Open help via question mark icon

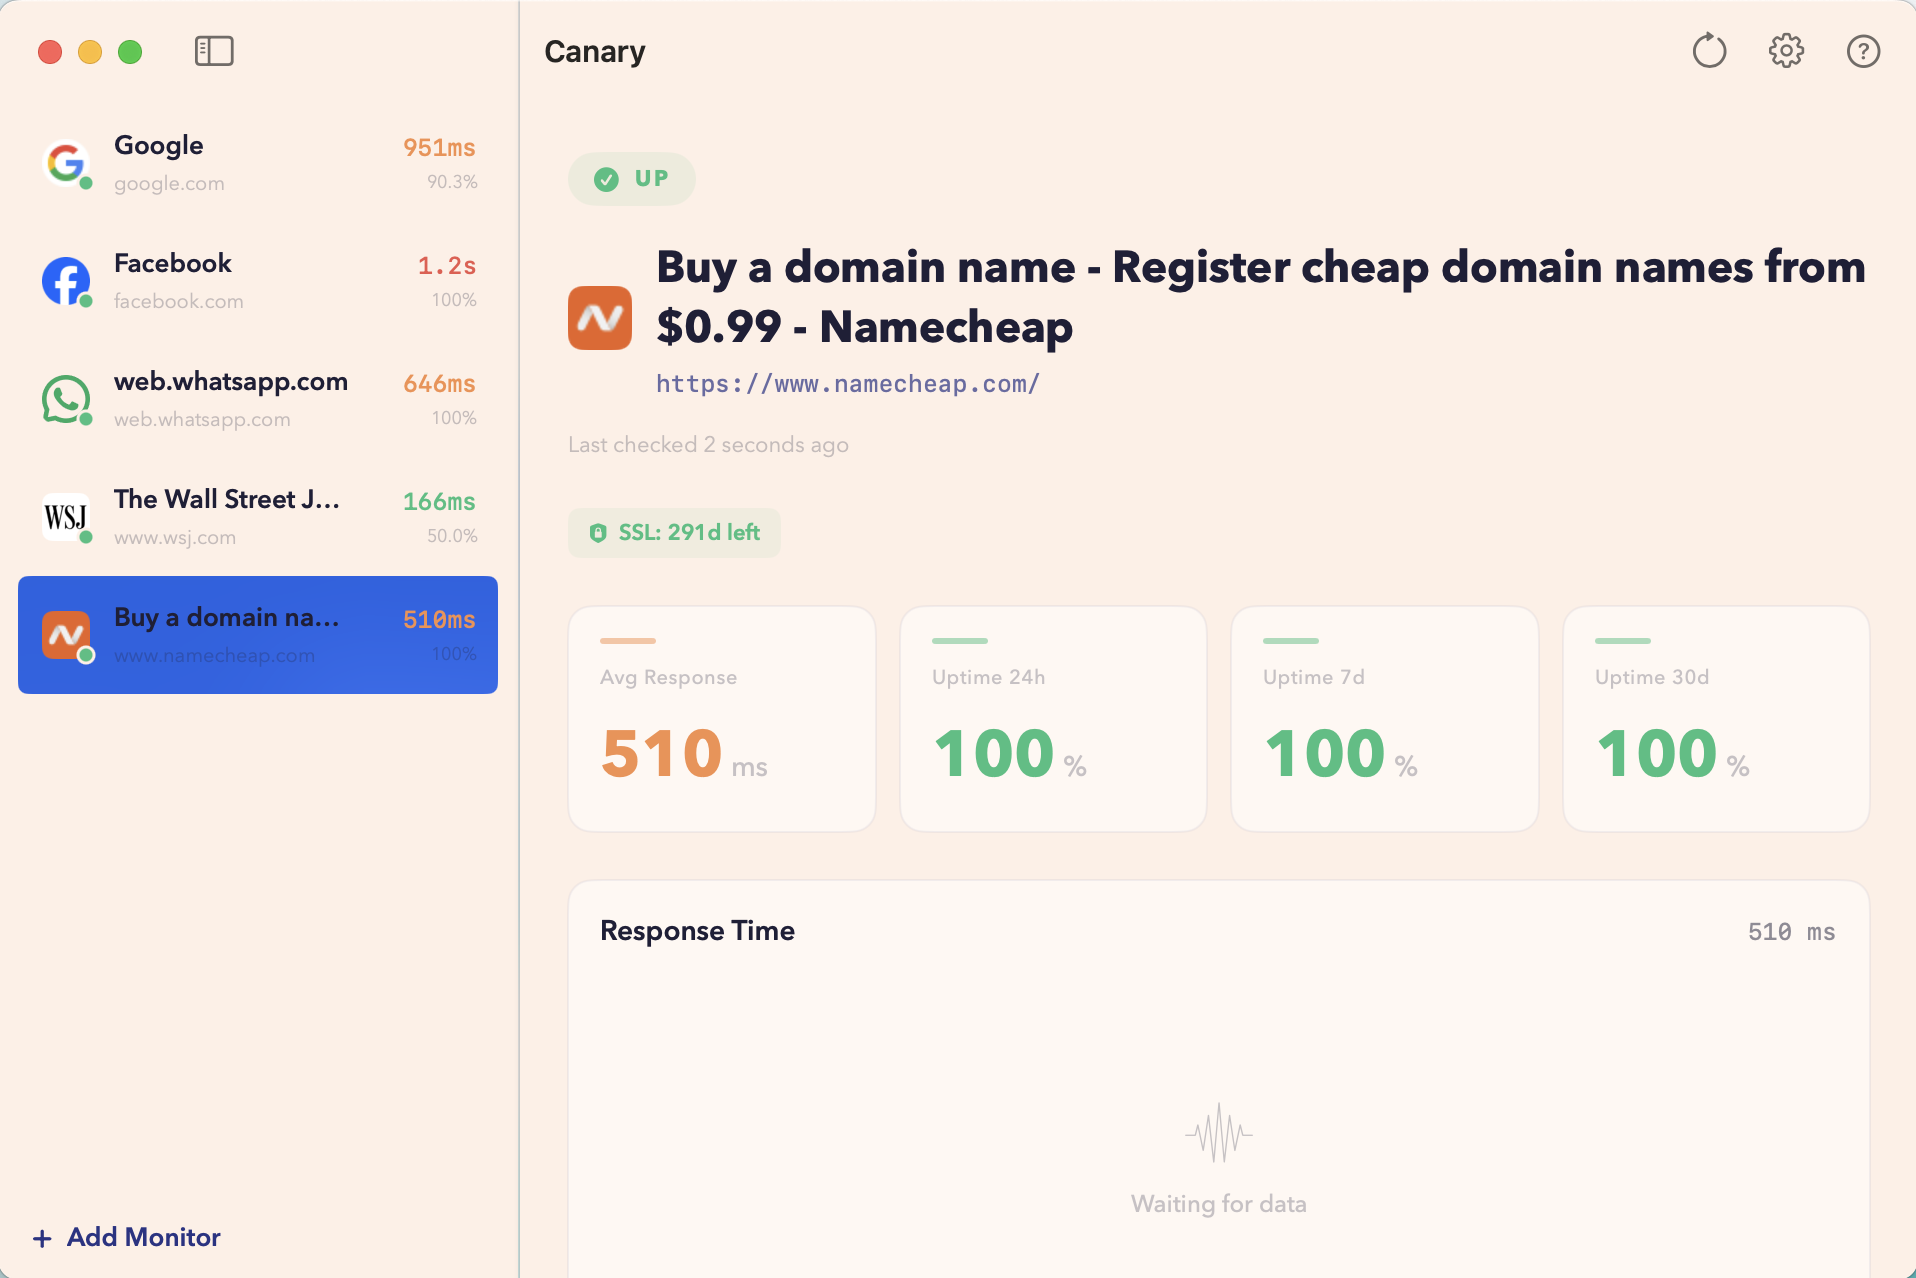coord(1863,51)
